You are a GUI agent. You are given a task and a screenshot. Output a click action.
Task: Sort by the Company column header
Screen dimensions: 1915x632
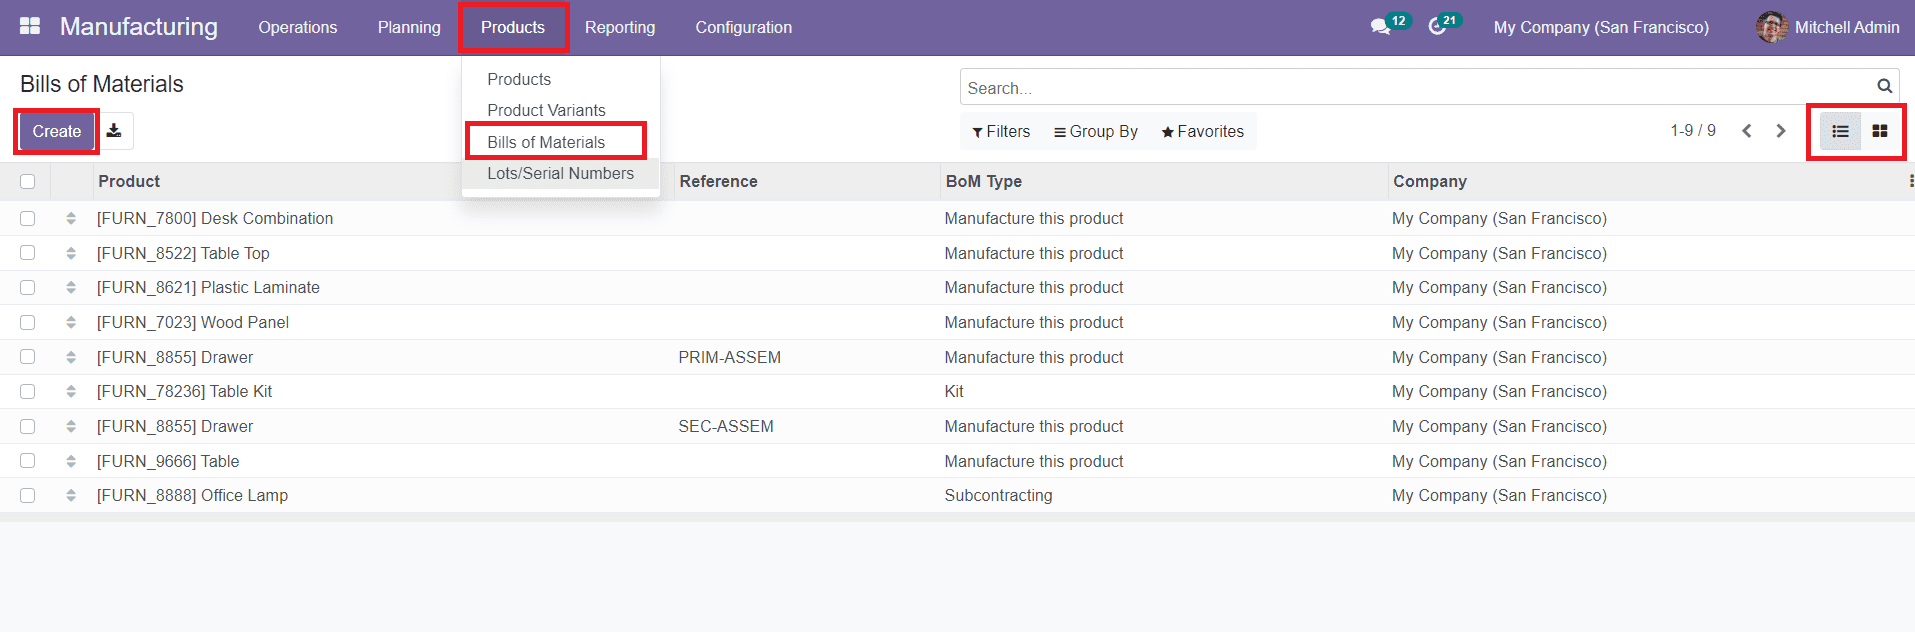1430,181
